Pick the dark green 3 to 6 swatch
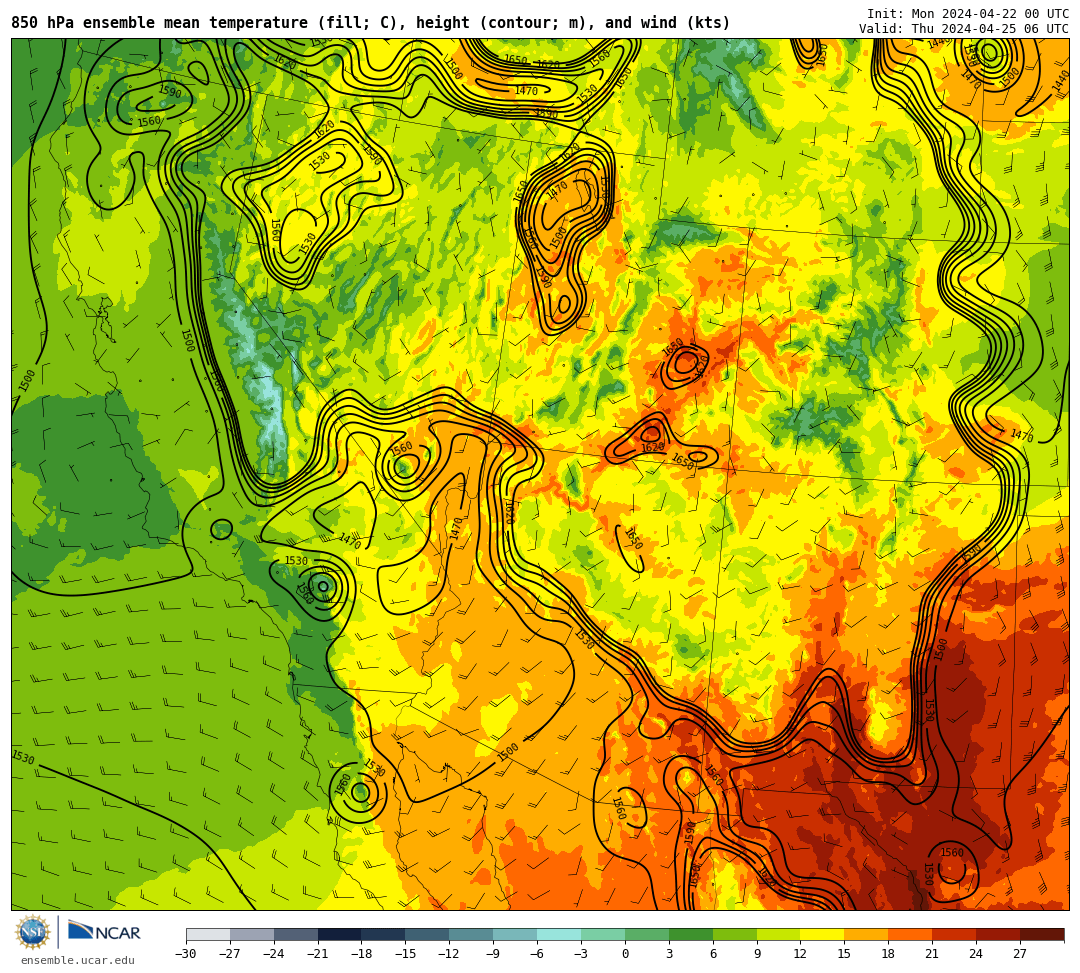This screenshot has width=1080, height=973. pyautogui.click(x=691, y=934)
